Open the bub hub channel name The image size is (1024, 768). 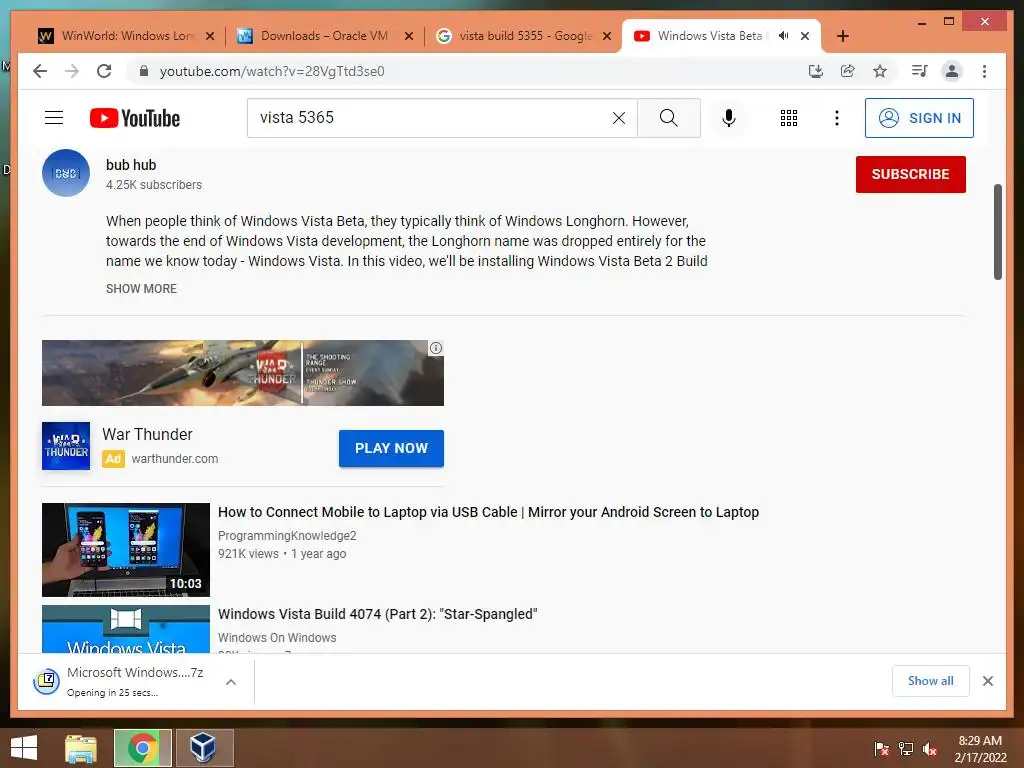tap(131, 165)
